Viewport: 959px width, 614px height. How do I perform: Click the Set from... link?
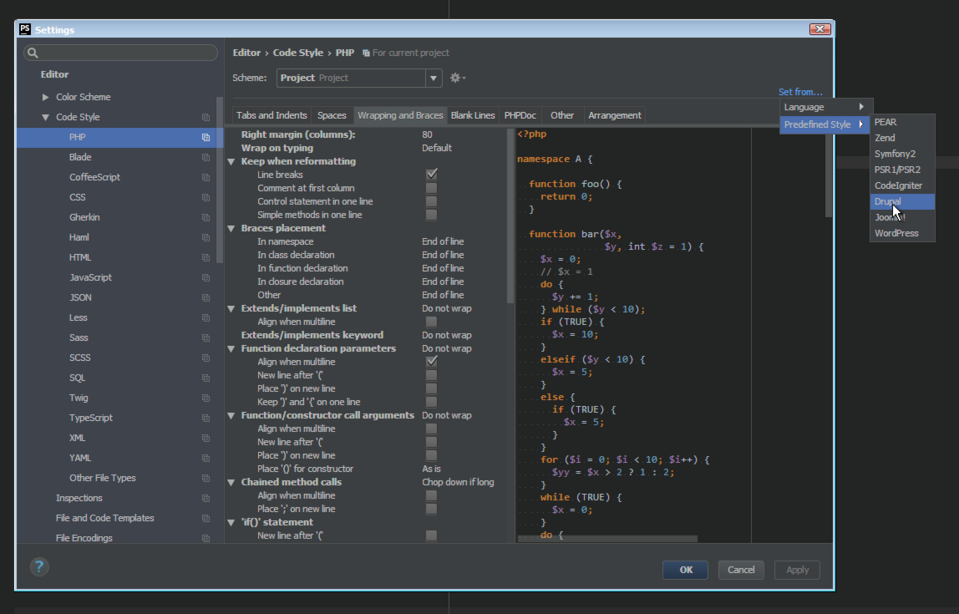click(x=800, y=92)
